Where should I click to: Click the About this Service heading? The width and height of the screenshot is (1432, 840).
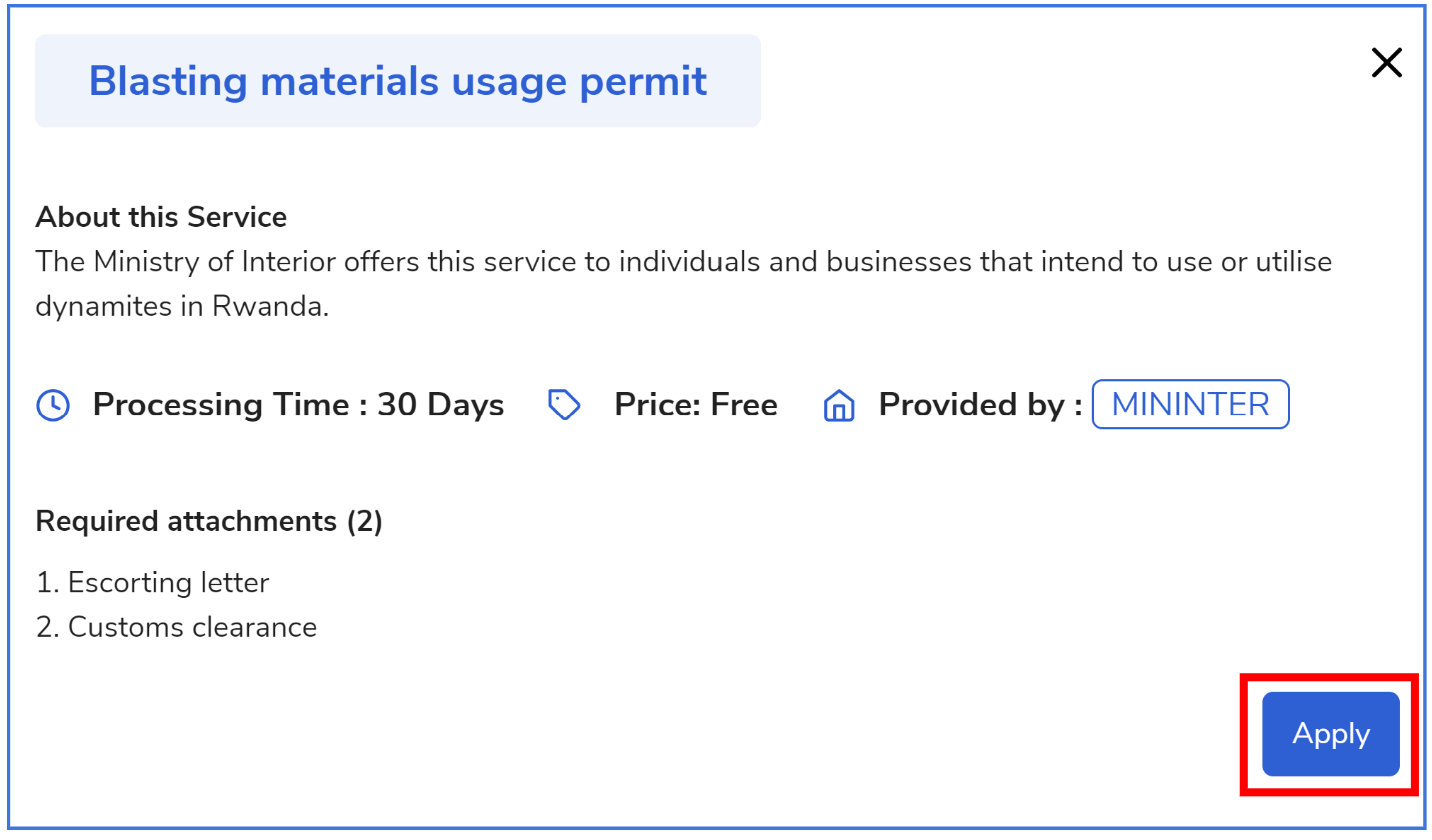coord(161,217)
